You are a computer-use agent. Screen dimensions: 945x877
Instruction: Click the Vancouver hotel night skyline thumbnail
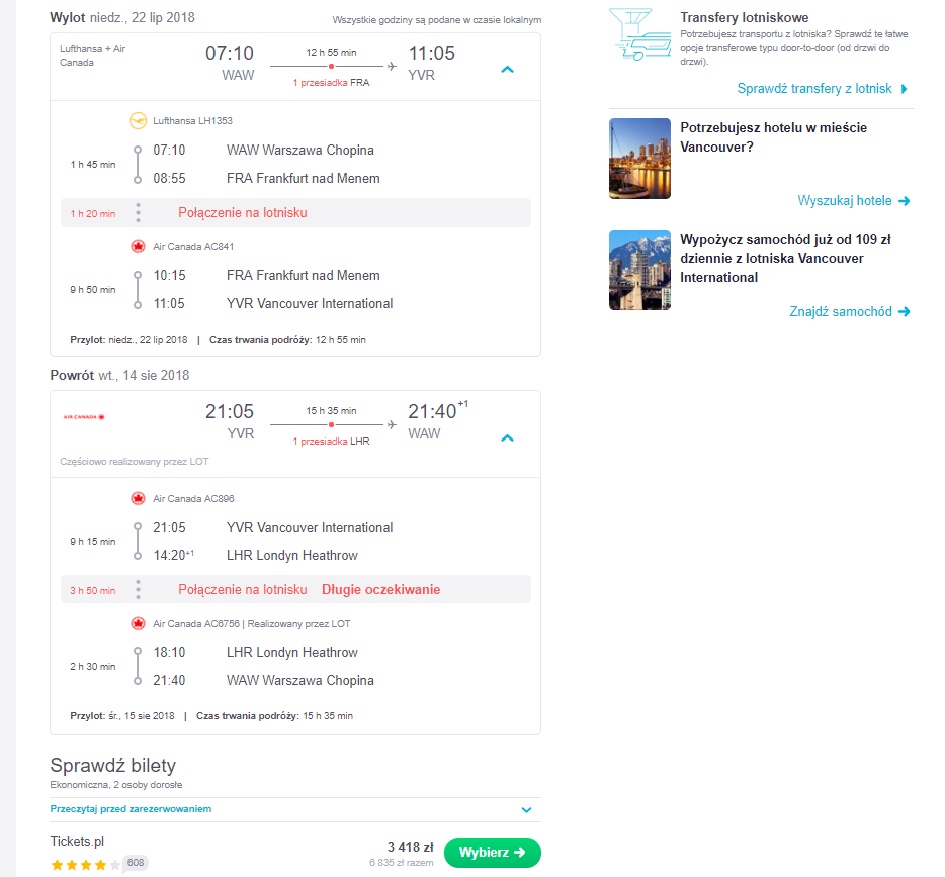coord(639,158)
